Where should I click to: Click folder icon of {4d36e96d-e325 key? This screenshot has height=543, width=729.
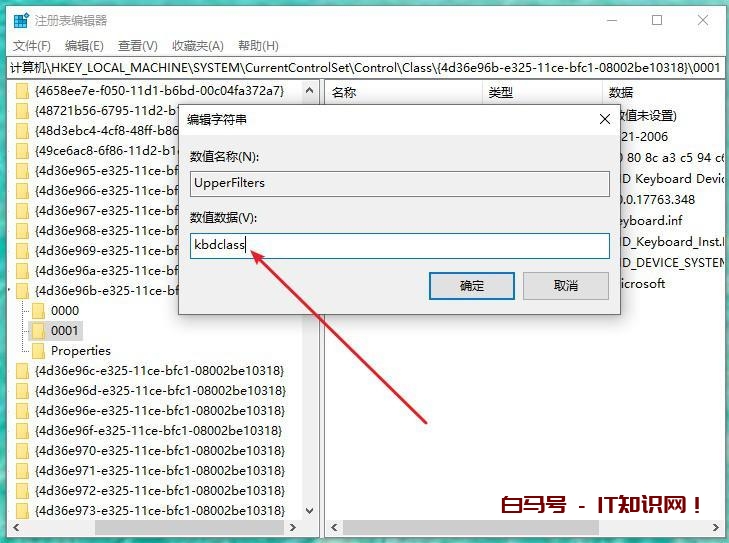(22, 391)
